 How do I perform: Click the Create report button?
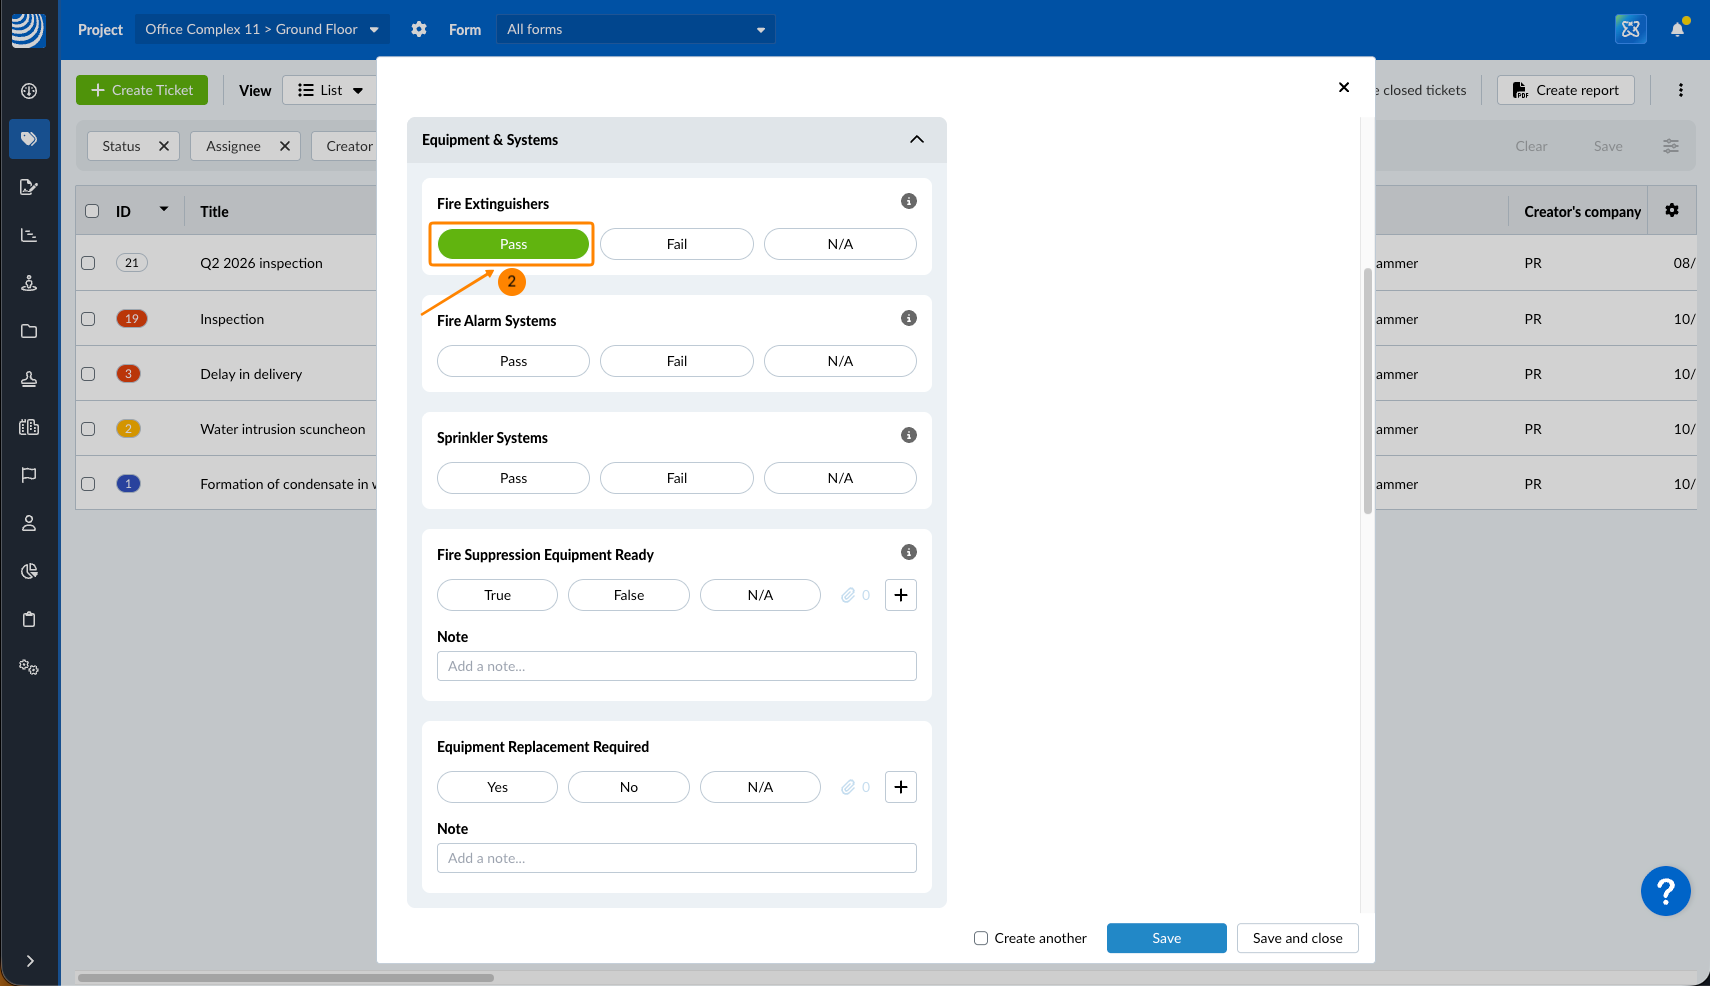[x=1565, y=90]
